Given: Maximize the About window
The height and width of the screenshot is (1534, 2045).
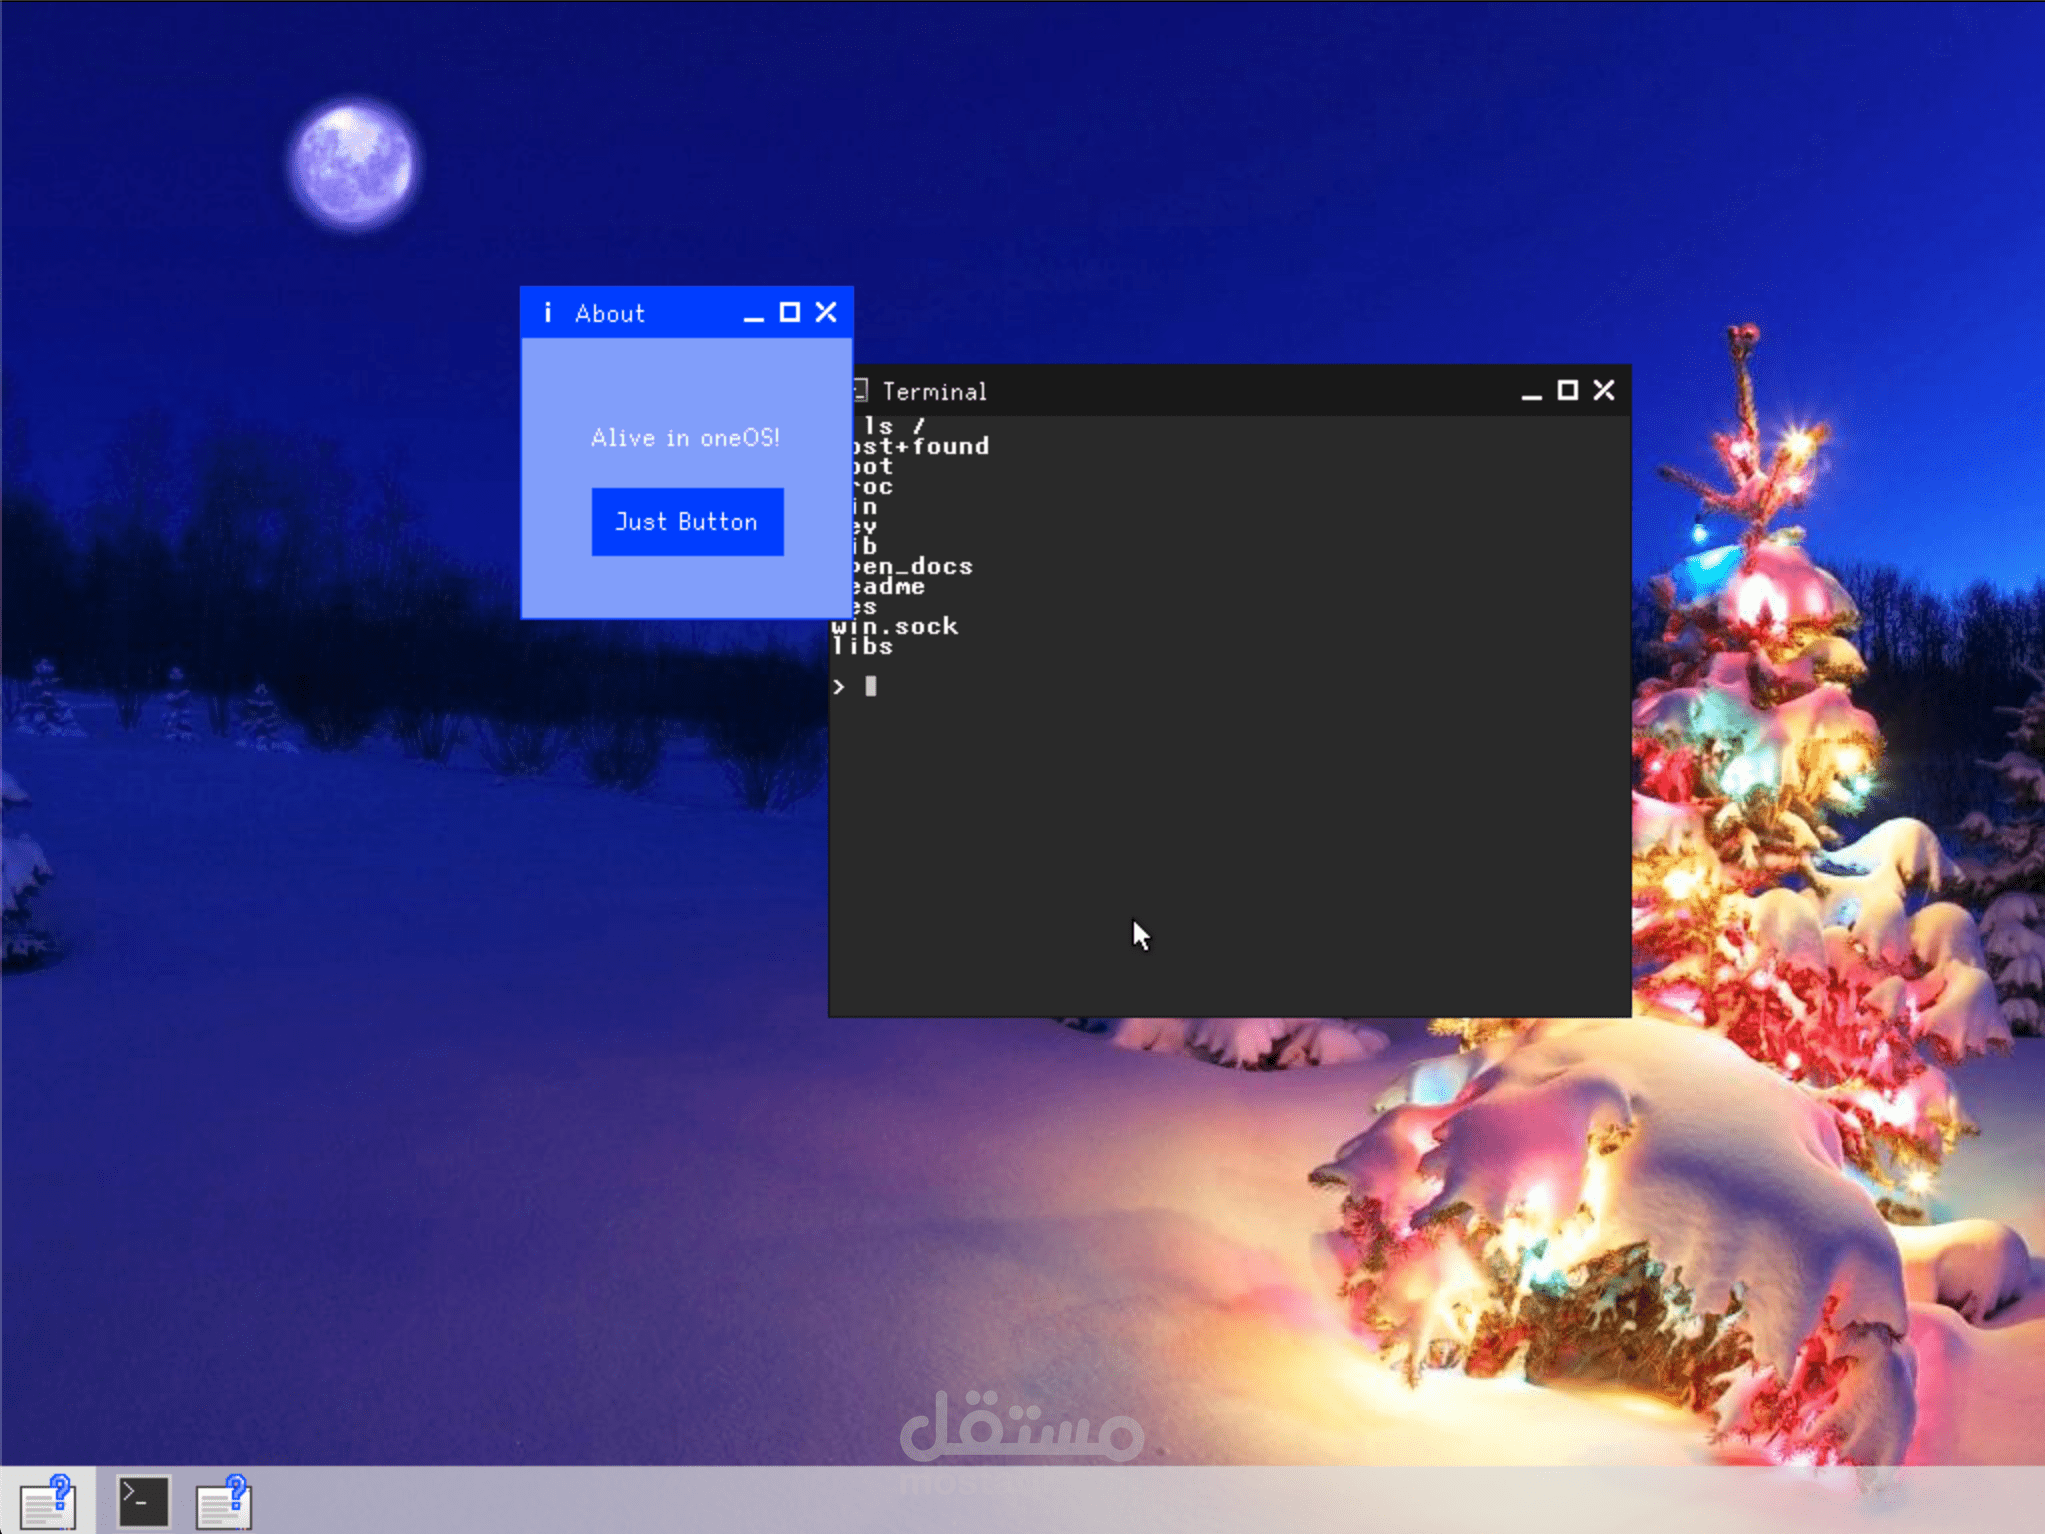Looking at the screenshot, I should [789, 313].
